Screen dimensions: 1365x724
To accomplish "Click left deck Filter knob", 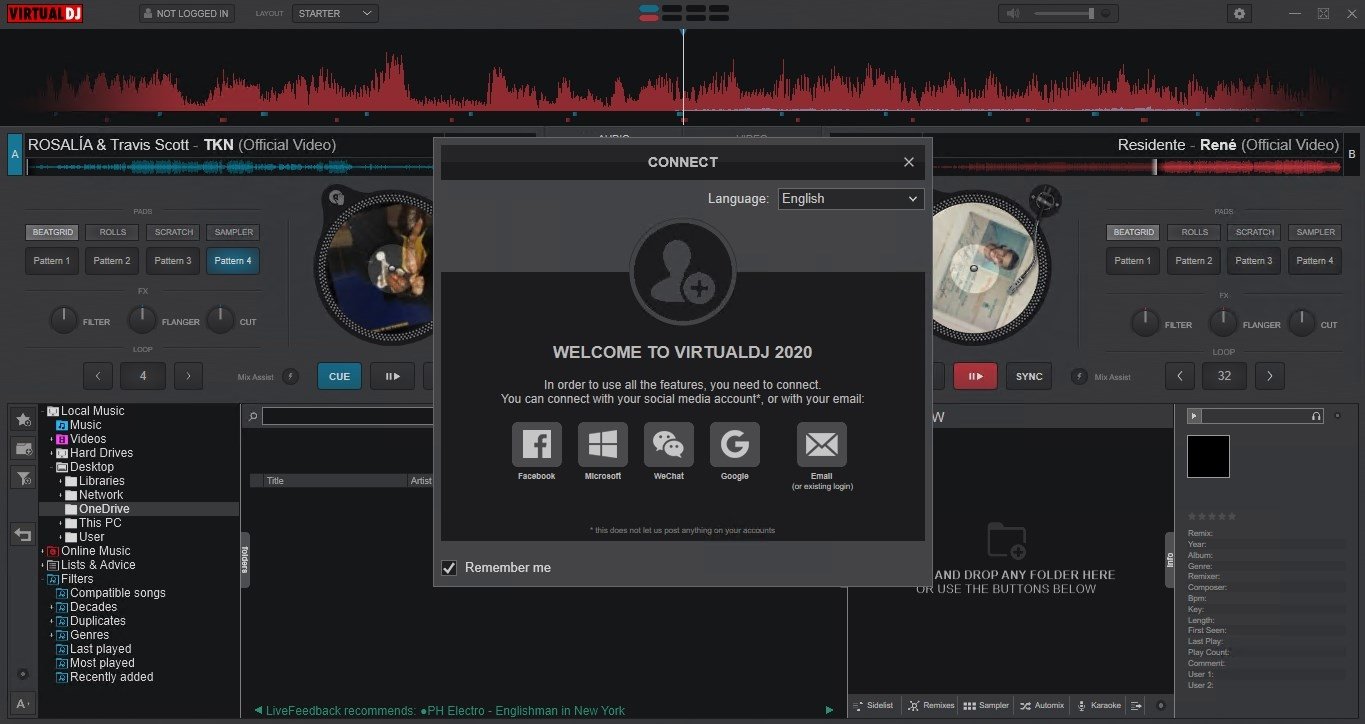I will (64, 321).
